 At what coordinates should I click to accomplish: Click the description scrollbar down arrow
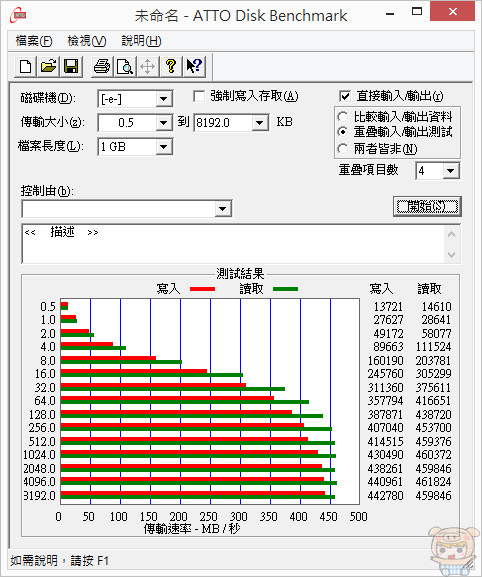[451, 254]
